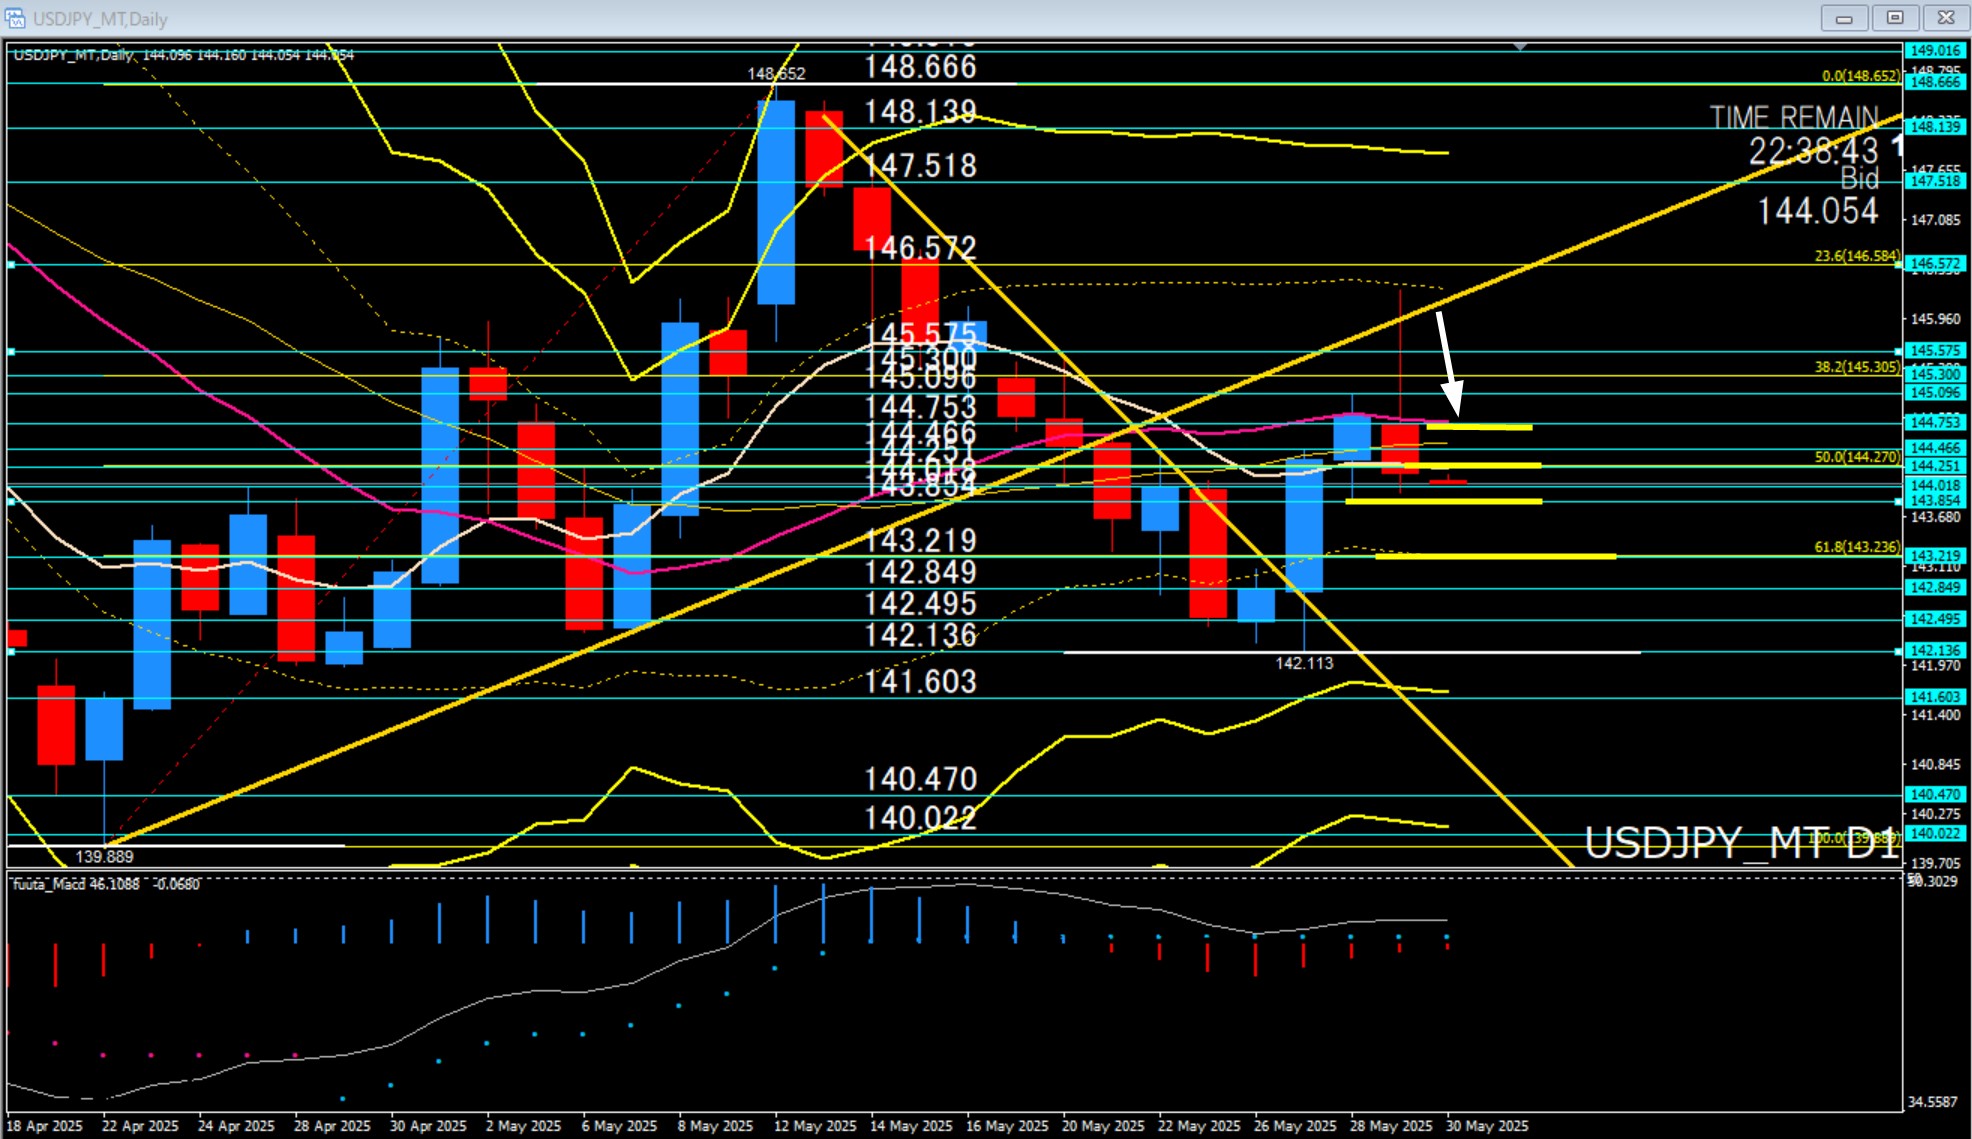This screenshot has width=1972, height=1139.
Task: Close the USDJPY_MT,Daily chart window
Action: tap(1945, 17)
